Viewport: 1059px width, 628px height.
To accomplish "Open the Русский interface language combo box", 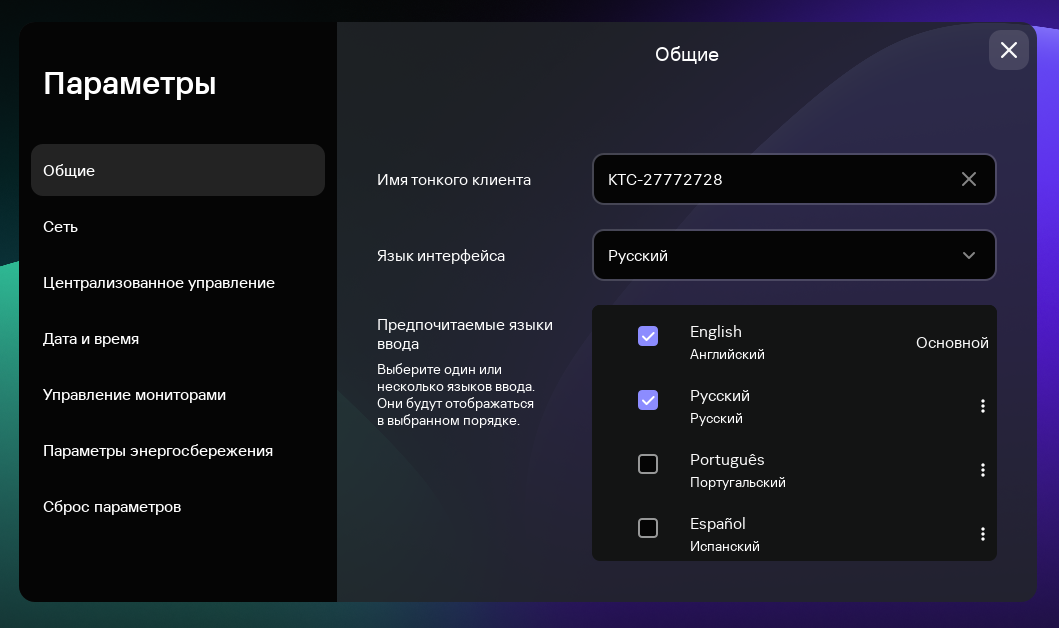I will [x=780, y=256].
